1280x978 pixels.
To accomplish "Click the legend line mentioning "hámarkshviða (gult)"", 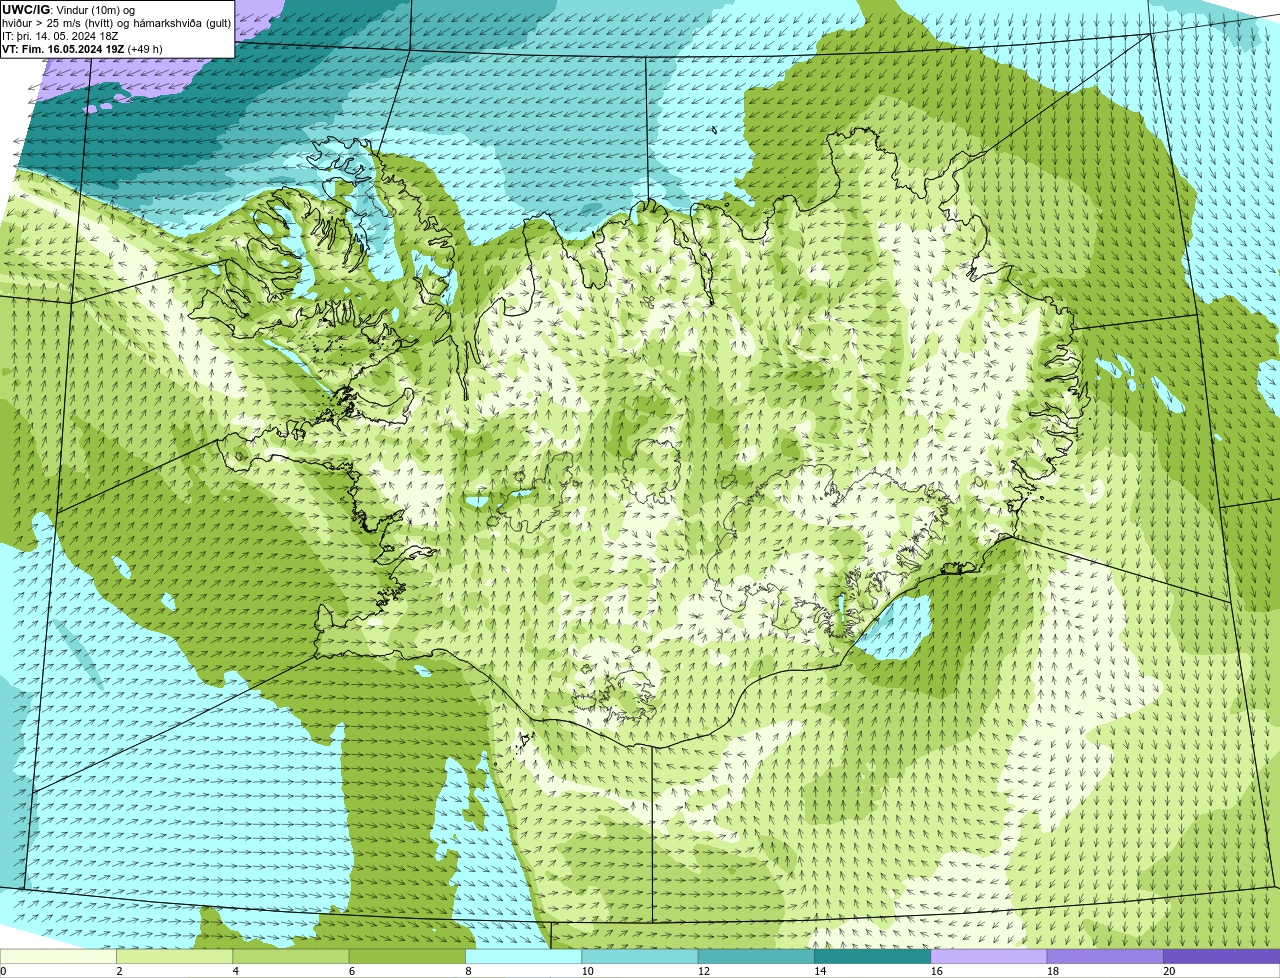I will (x=115, y=23).
